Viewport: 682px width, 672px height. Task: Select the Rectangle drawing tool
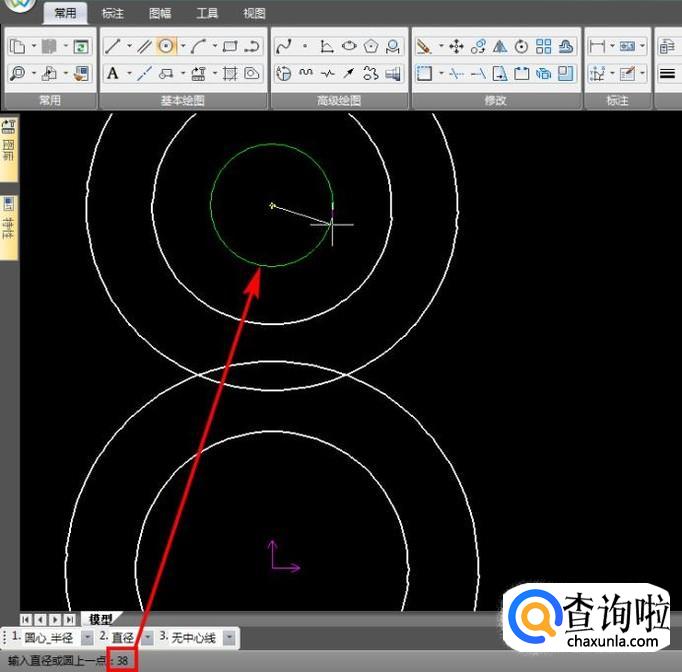coord(229,46)
